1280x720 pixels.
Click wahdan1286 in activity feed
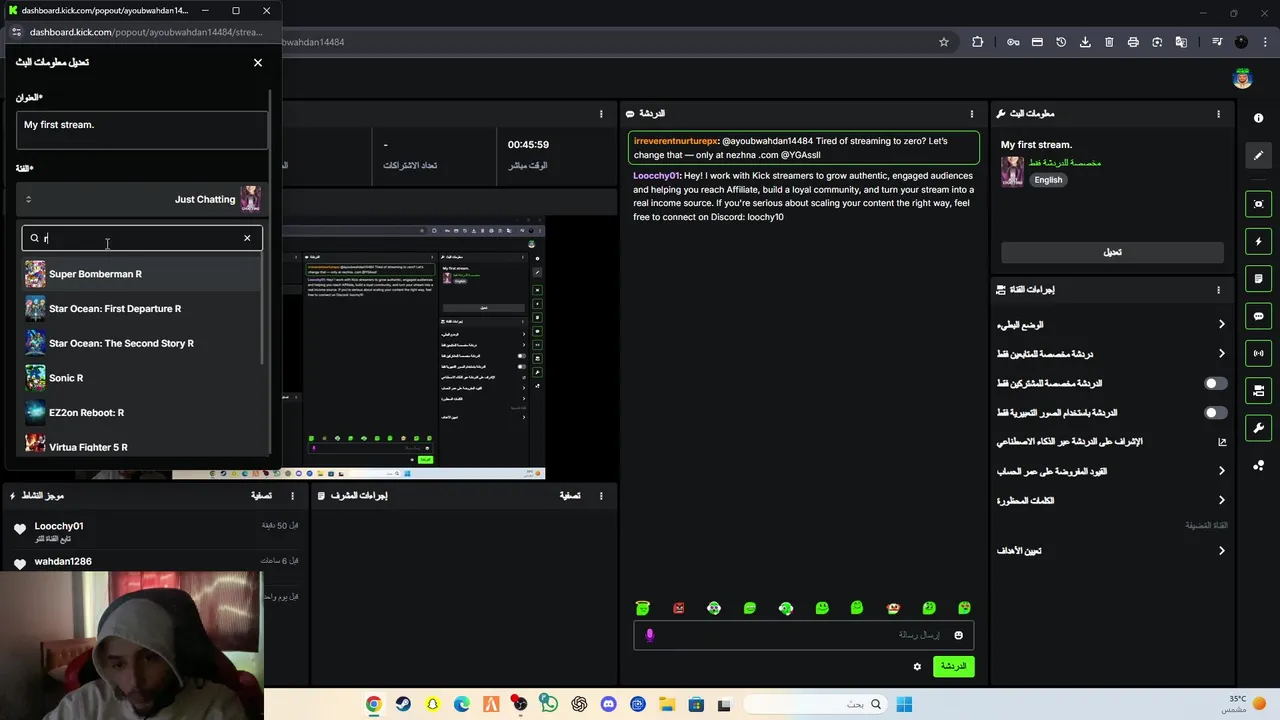[x=63, y=561]
